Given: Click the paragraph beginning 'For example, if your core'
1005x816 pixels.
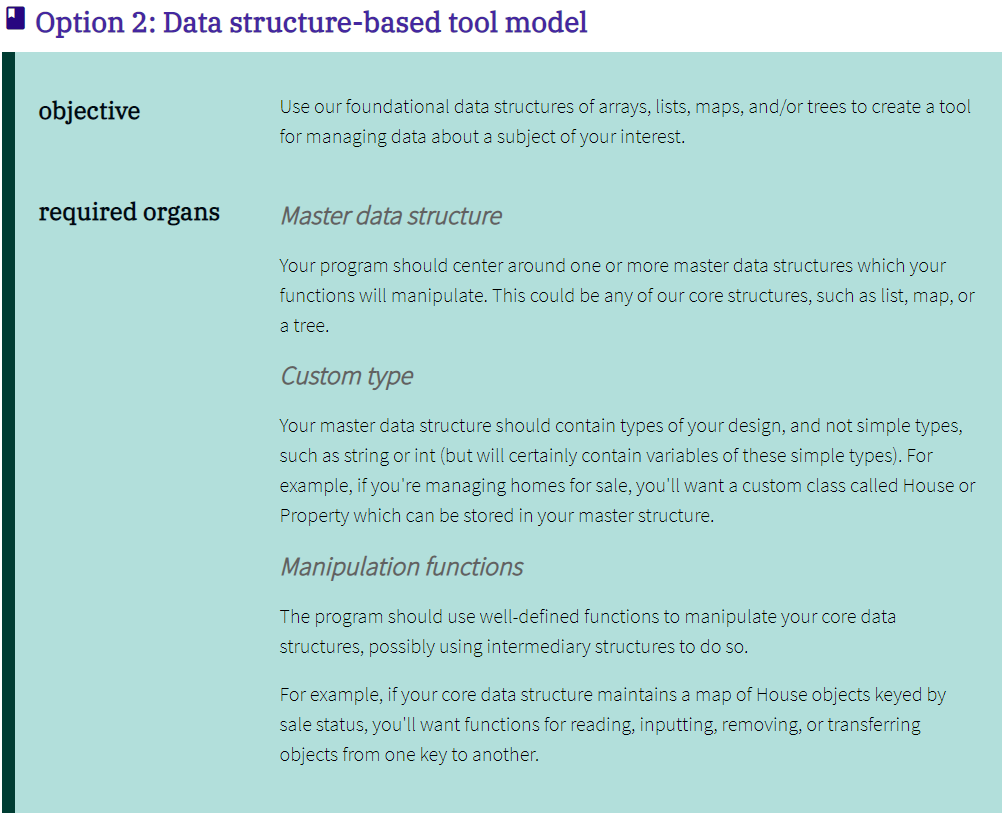Looking at the screenshot, I should pyautogui.click(x=613, y=724).
